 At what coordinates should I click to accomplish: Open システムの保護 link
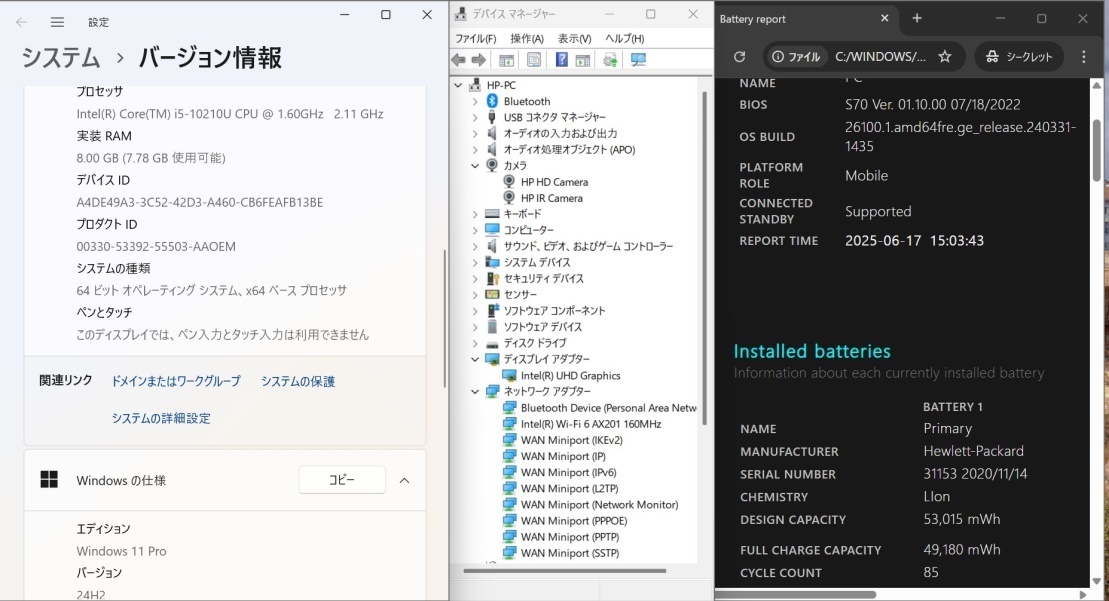coord(298,381)
